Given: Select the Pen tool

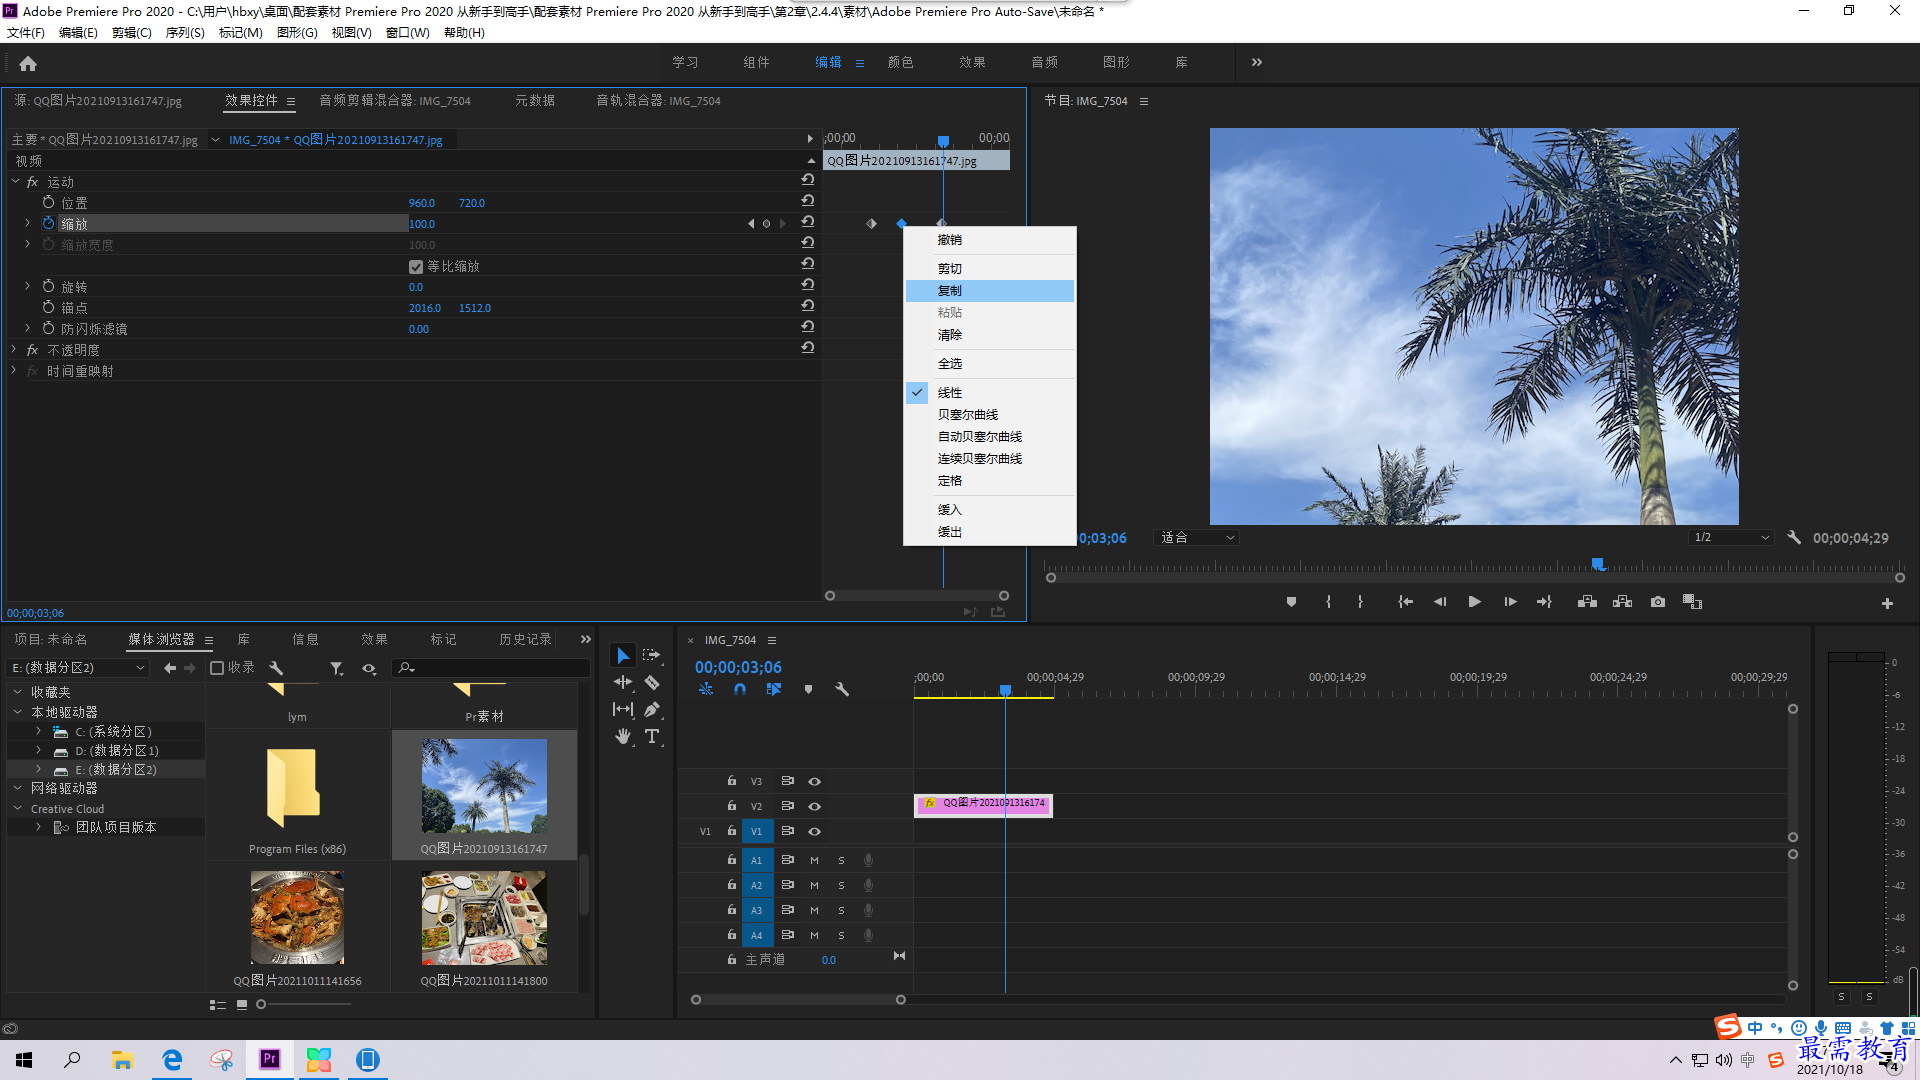Looking at the screenshot, I should tap(652, 709).
